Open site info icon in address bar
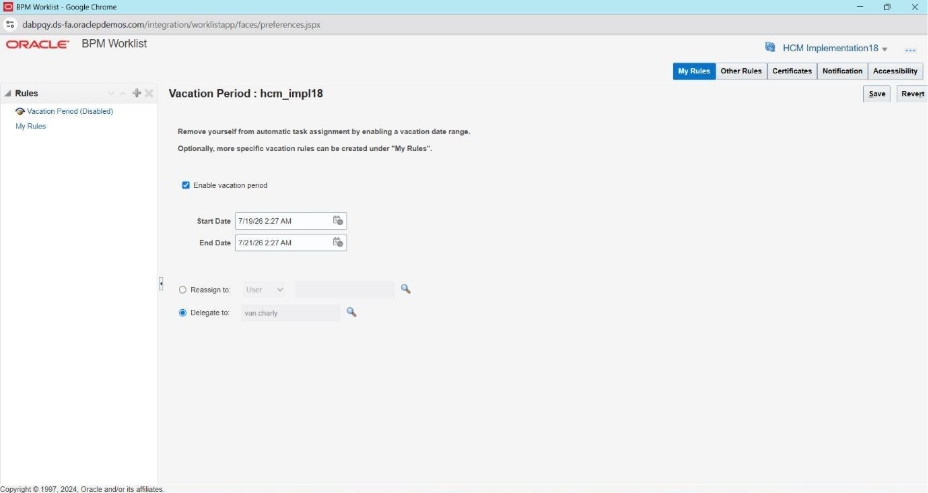Image resolution: width=928 pixels, height=493 pixels. click(x=10, y=25)
